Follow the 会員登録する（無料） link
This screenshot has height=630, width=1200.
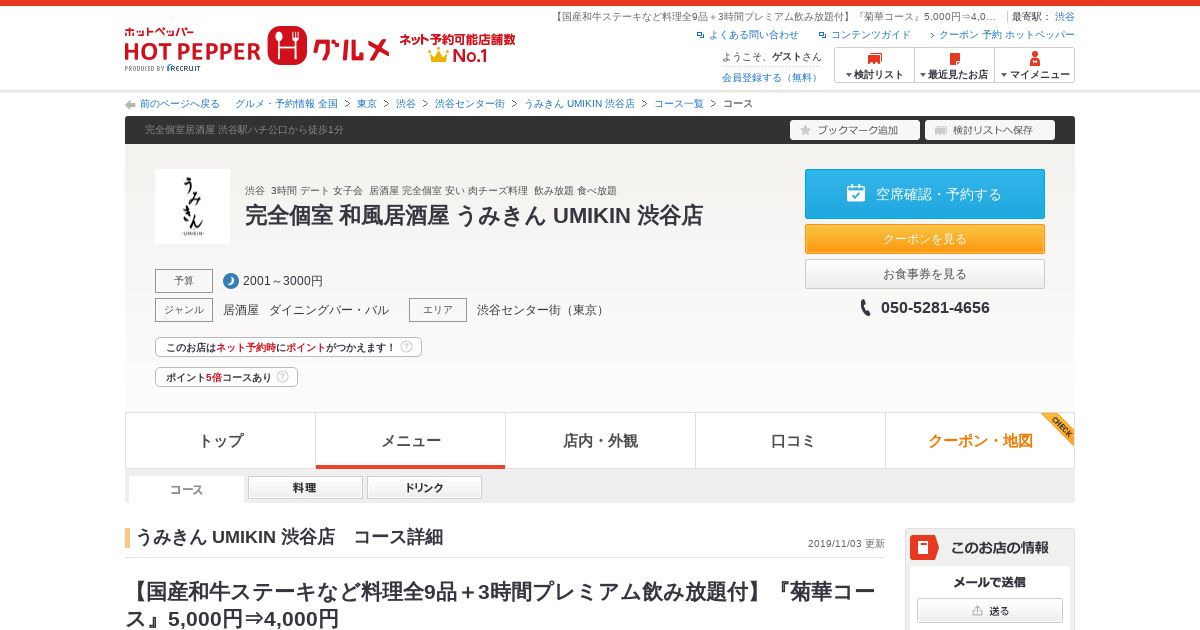[771, 77]
